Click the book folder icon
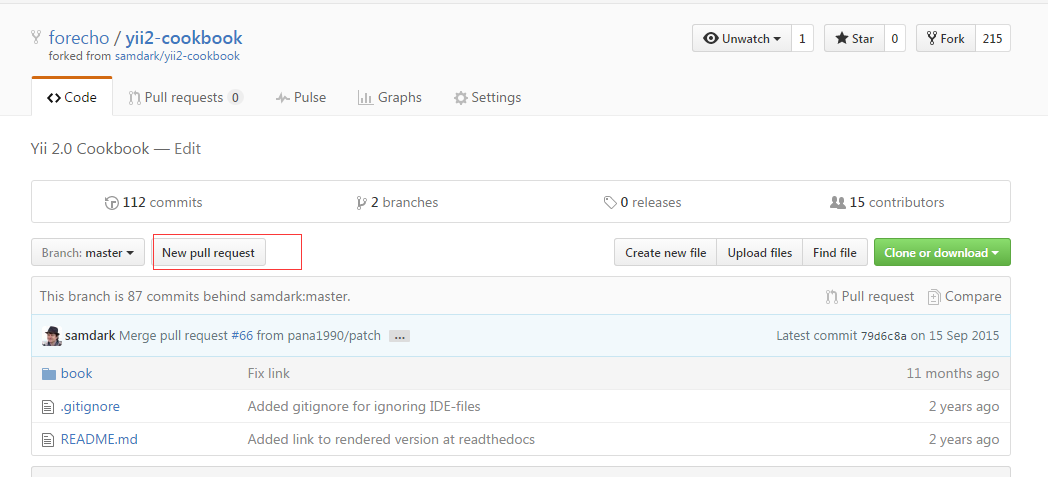Screen dimensions: 1048x477 click(49, 373)
